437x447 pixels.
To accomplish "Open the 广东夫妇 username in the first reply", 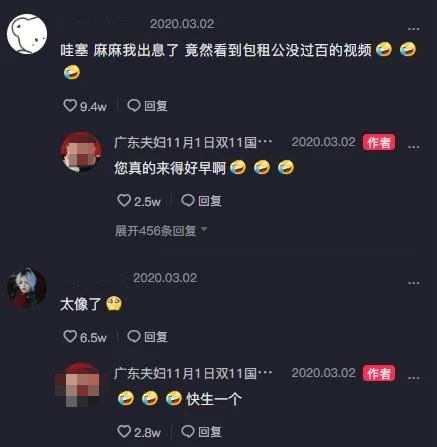I will 193,143.
